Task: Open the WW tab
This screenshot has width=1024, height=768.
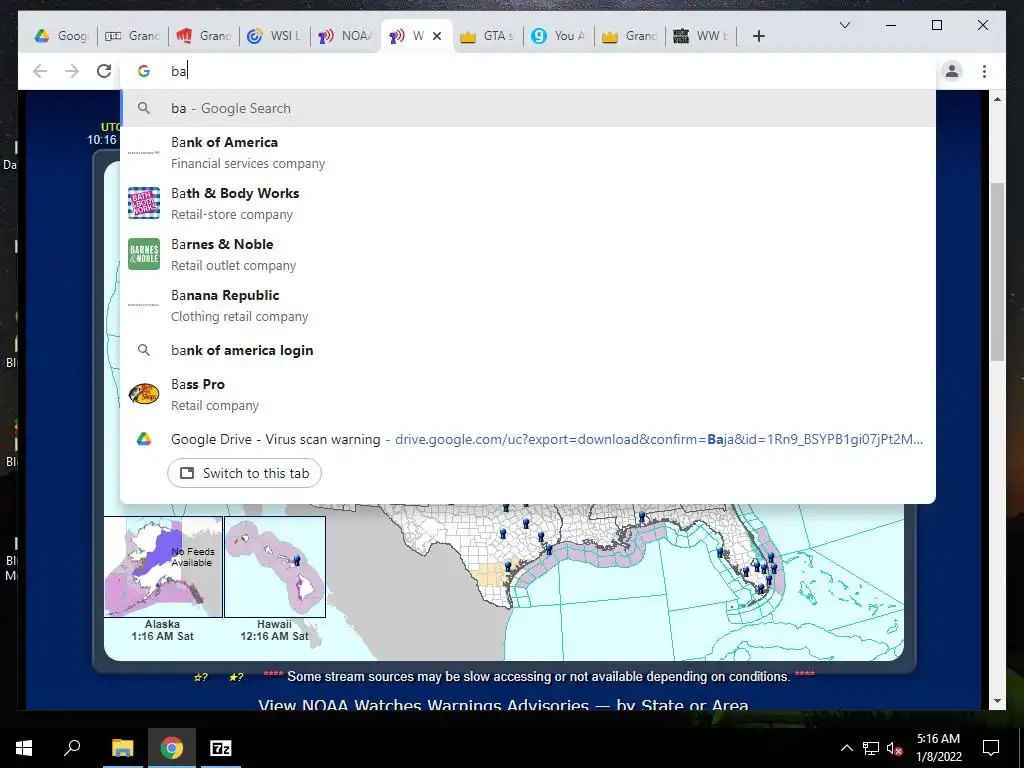Action: (x=701, y=36)
